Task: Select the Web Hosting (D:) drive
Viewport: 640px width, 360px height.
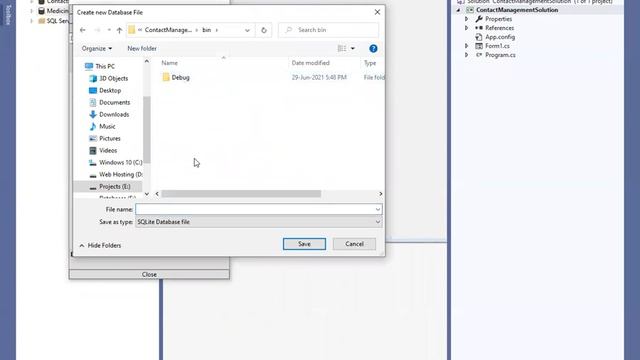Action: [x=120, y=174]
